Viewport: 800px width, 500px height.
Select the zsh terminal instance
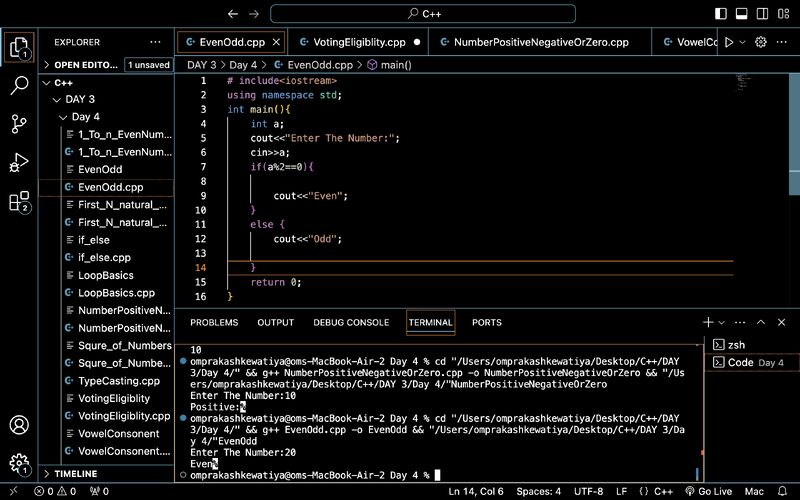[x=752, y=345]
